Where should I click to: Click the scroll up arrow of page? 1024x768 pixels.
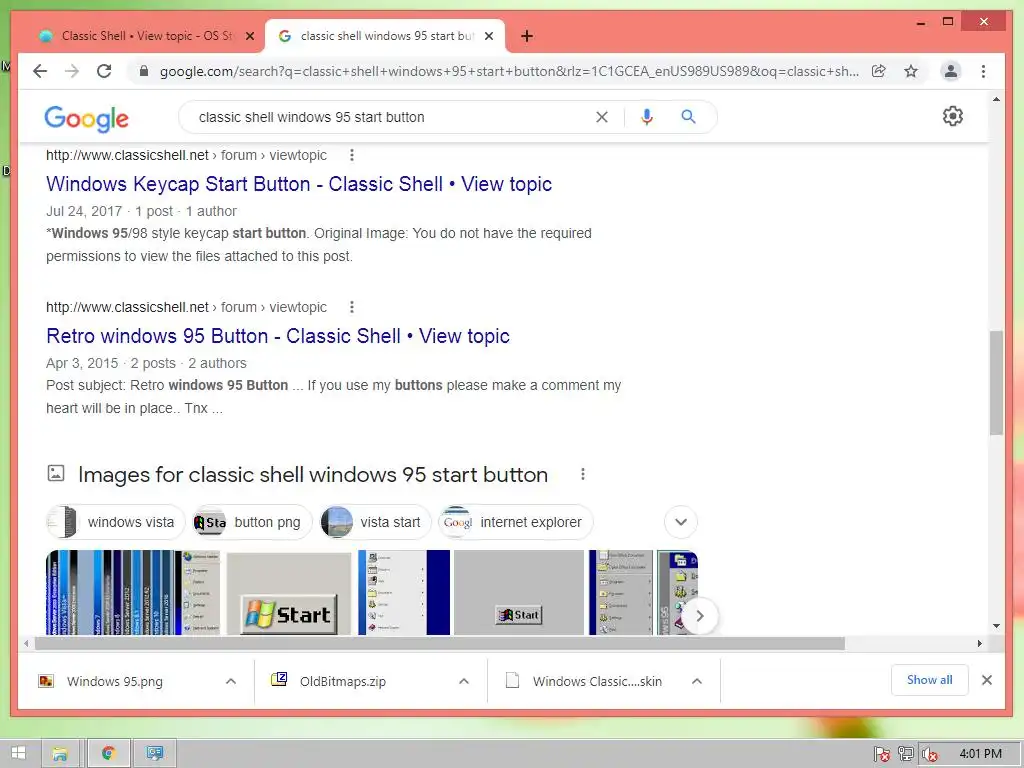[996, 99]
